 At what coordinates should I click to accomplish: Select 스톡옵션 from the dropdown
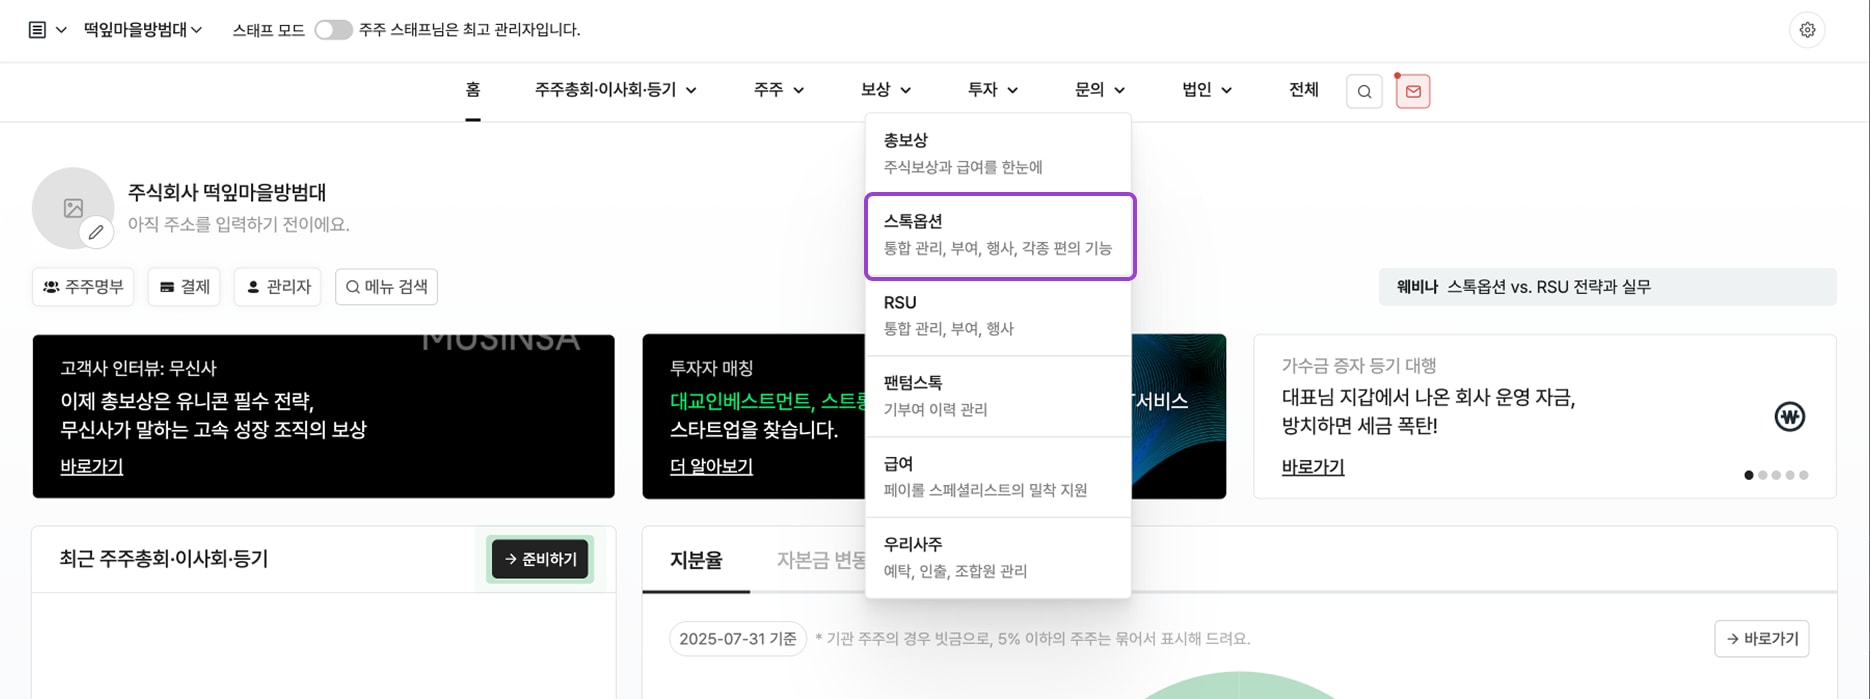[1000, 235]
